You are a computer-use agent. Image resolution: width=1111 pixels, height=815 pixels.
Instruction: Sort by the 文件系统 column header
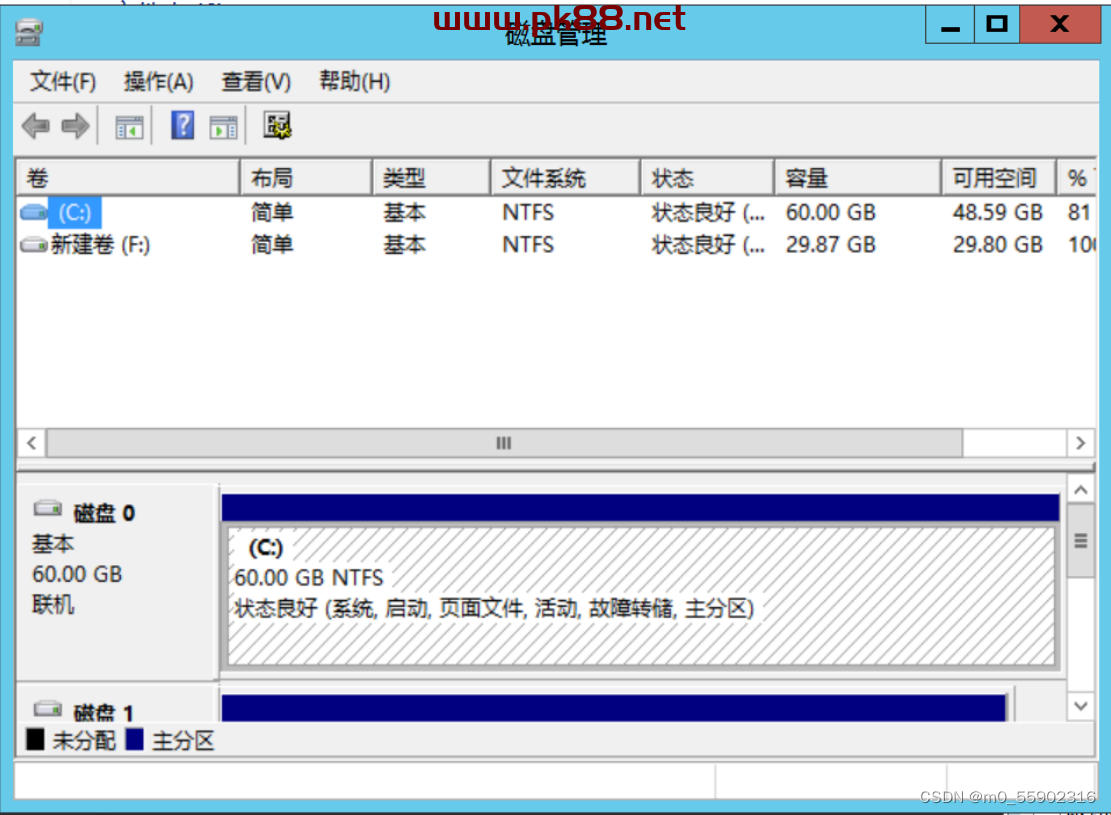543,179
